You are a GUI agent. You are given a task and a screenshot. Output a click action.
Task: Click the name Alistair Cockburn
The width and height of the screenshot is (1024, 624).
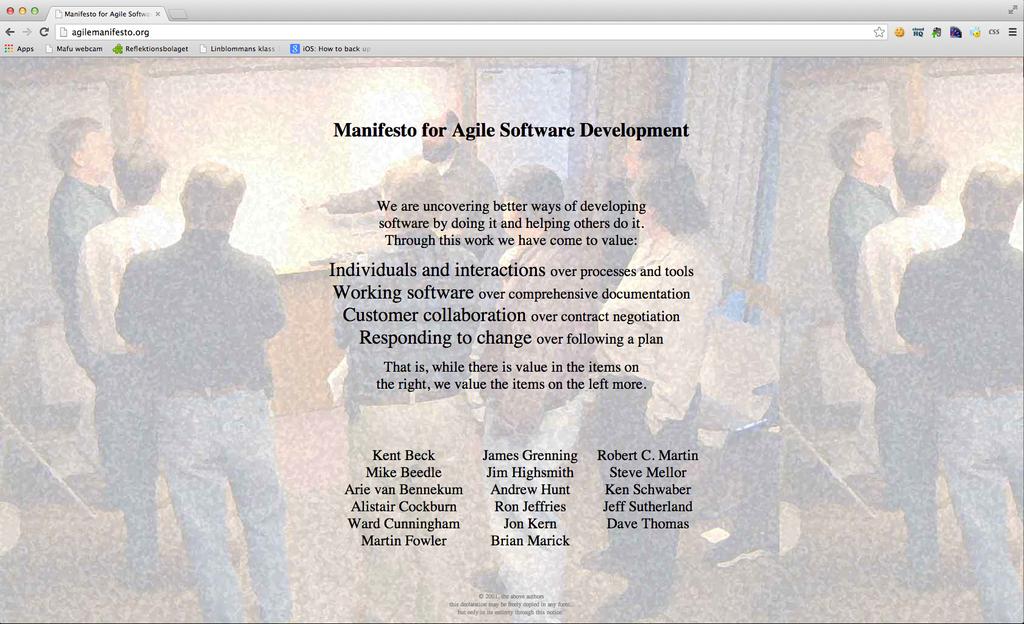[x=404, y=507]
